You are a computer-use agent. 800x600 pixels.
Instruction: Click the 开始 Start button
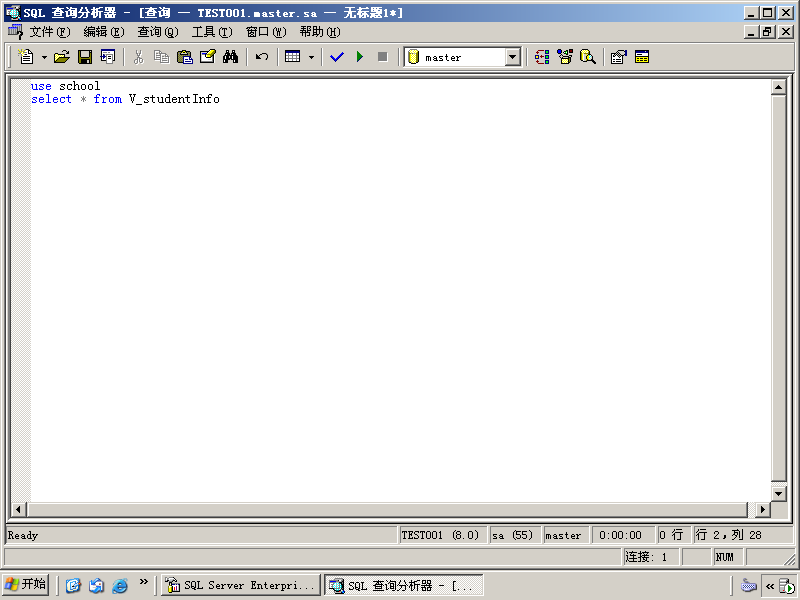26,584
